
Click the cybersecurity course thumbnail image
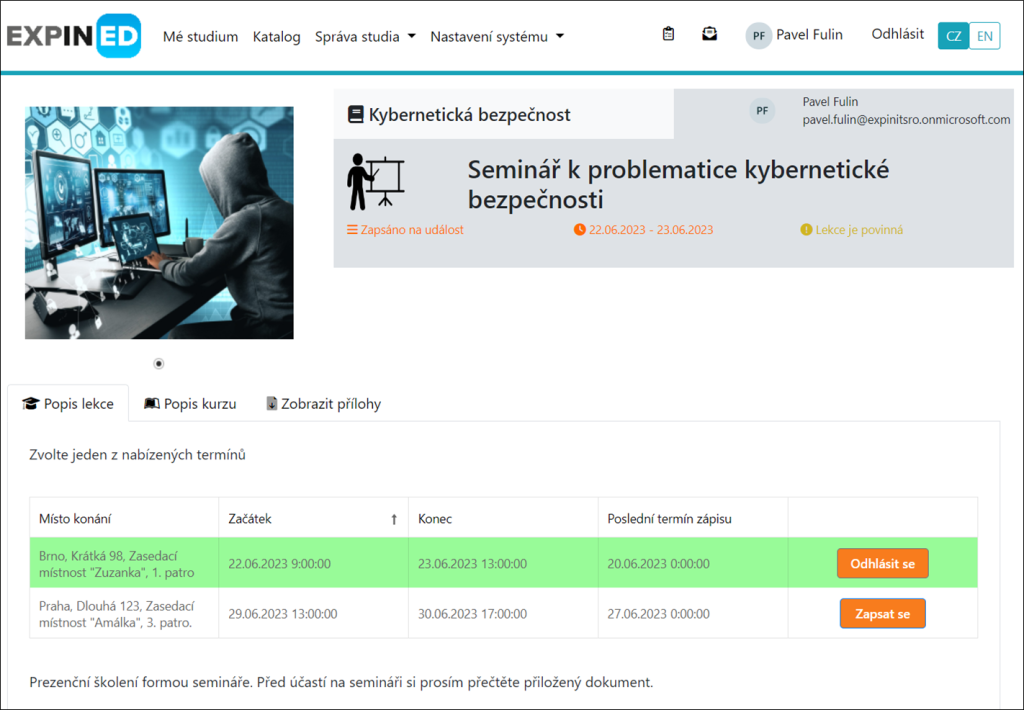click(x=159, y=223)
